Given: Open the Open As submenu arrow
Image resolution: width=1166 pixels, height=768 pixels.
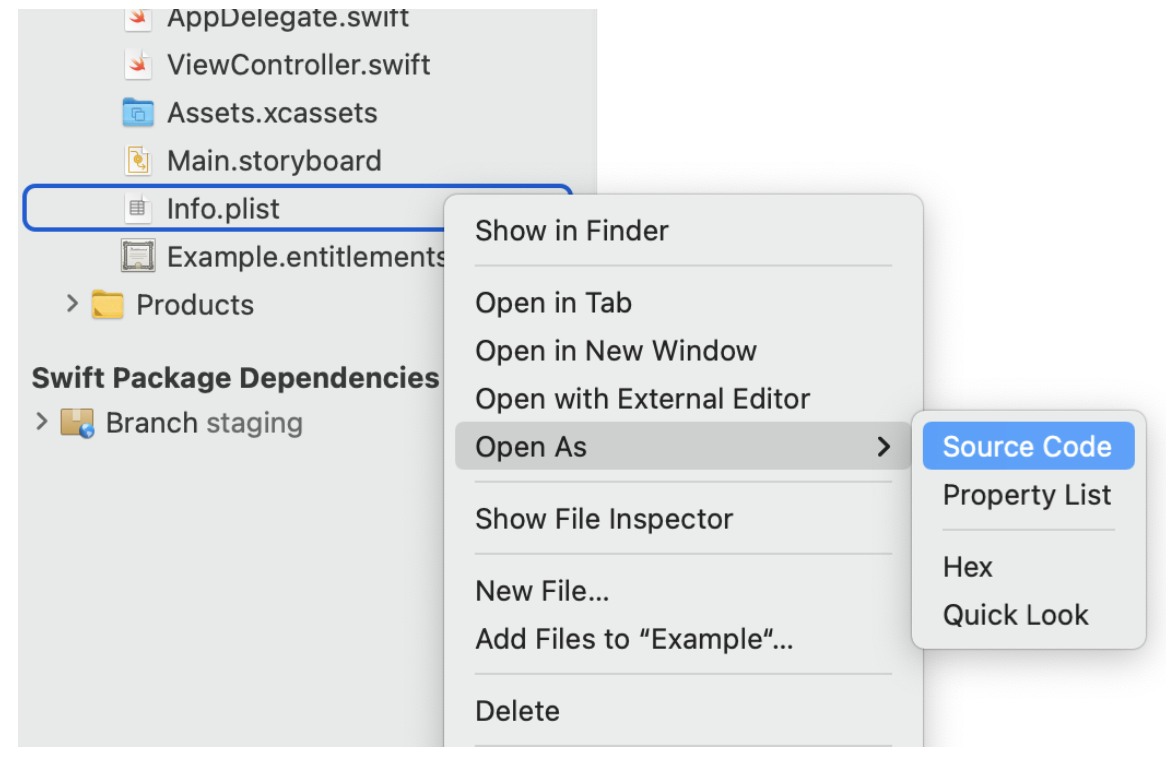Looking at the screenshot, I should pos(883,447).
